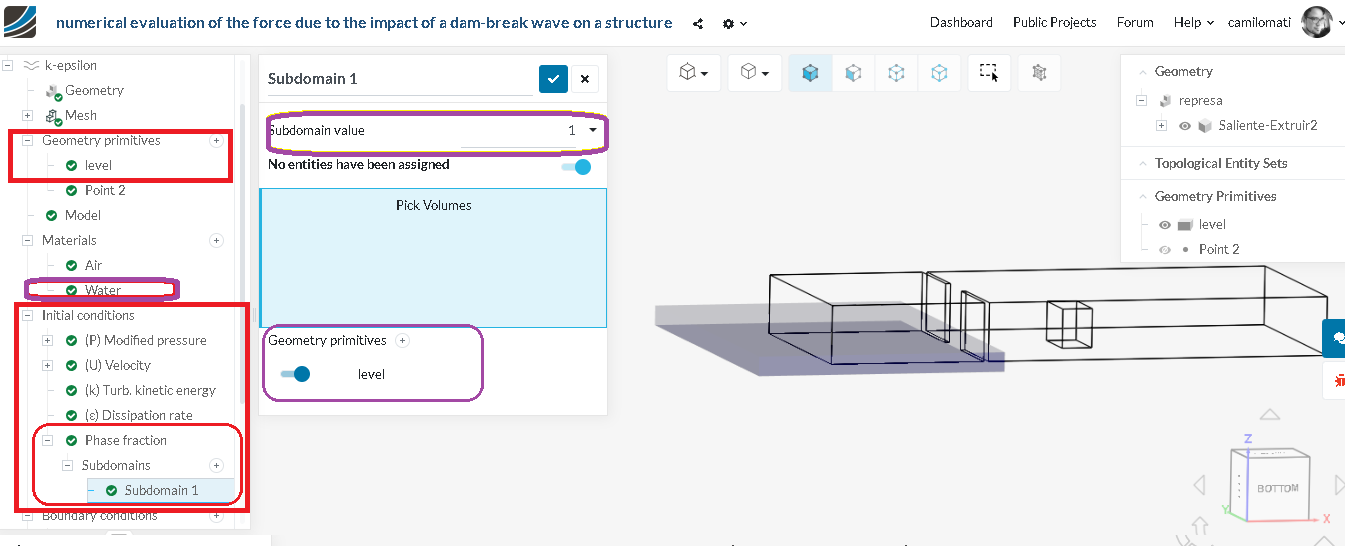
Task: Close the Subdomain 1 panel
Action: click(x=585, y=79)
